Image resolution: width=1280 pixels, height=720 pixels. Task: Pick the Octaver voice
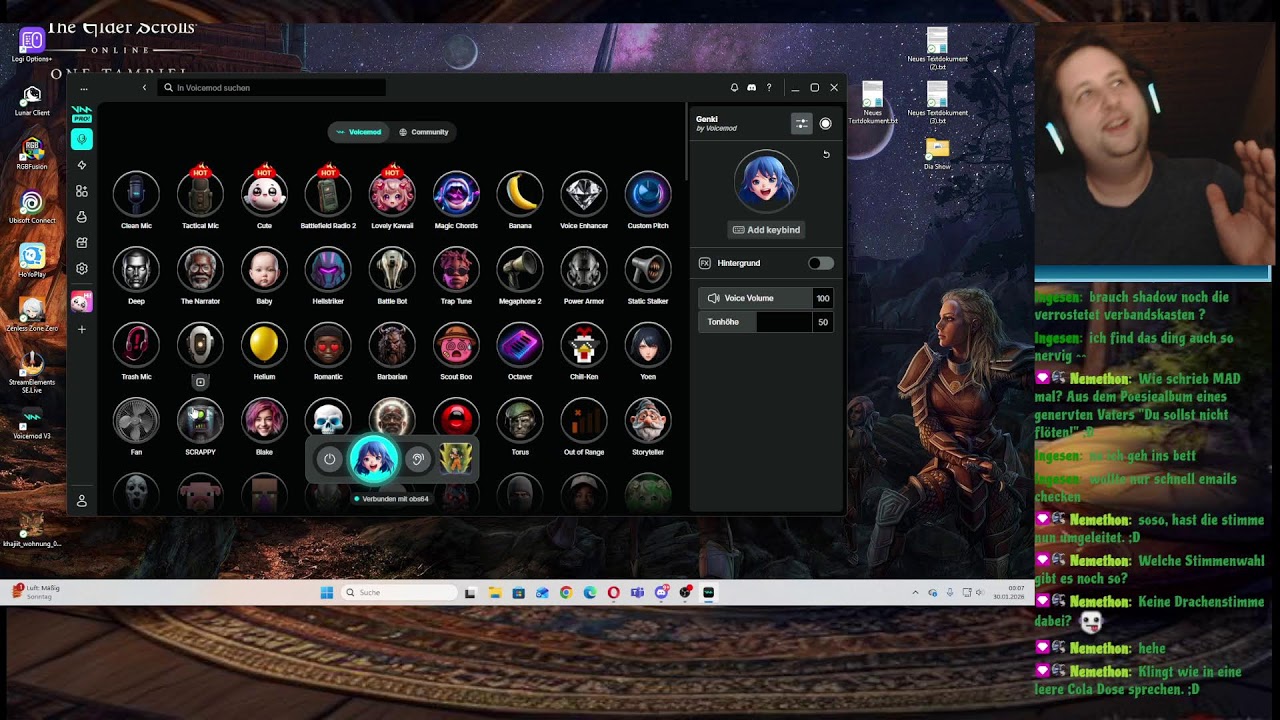(520, 345)
